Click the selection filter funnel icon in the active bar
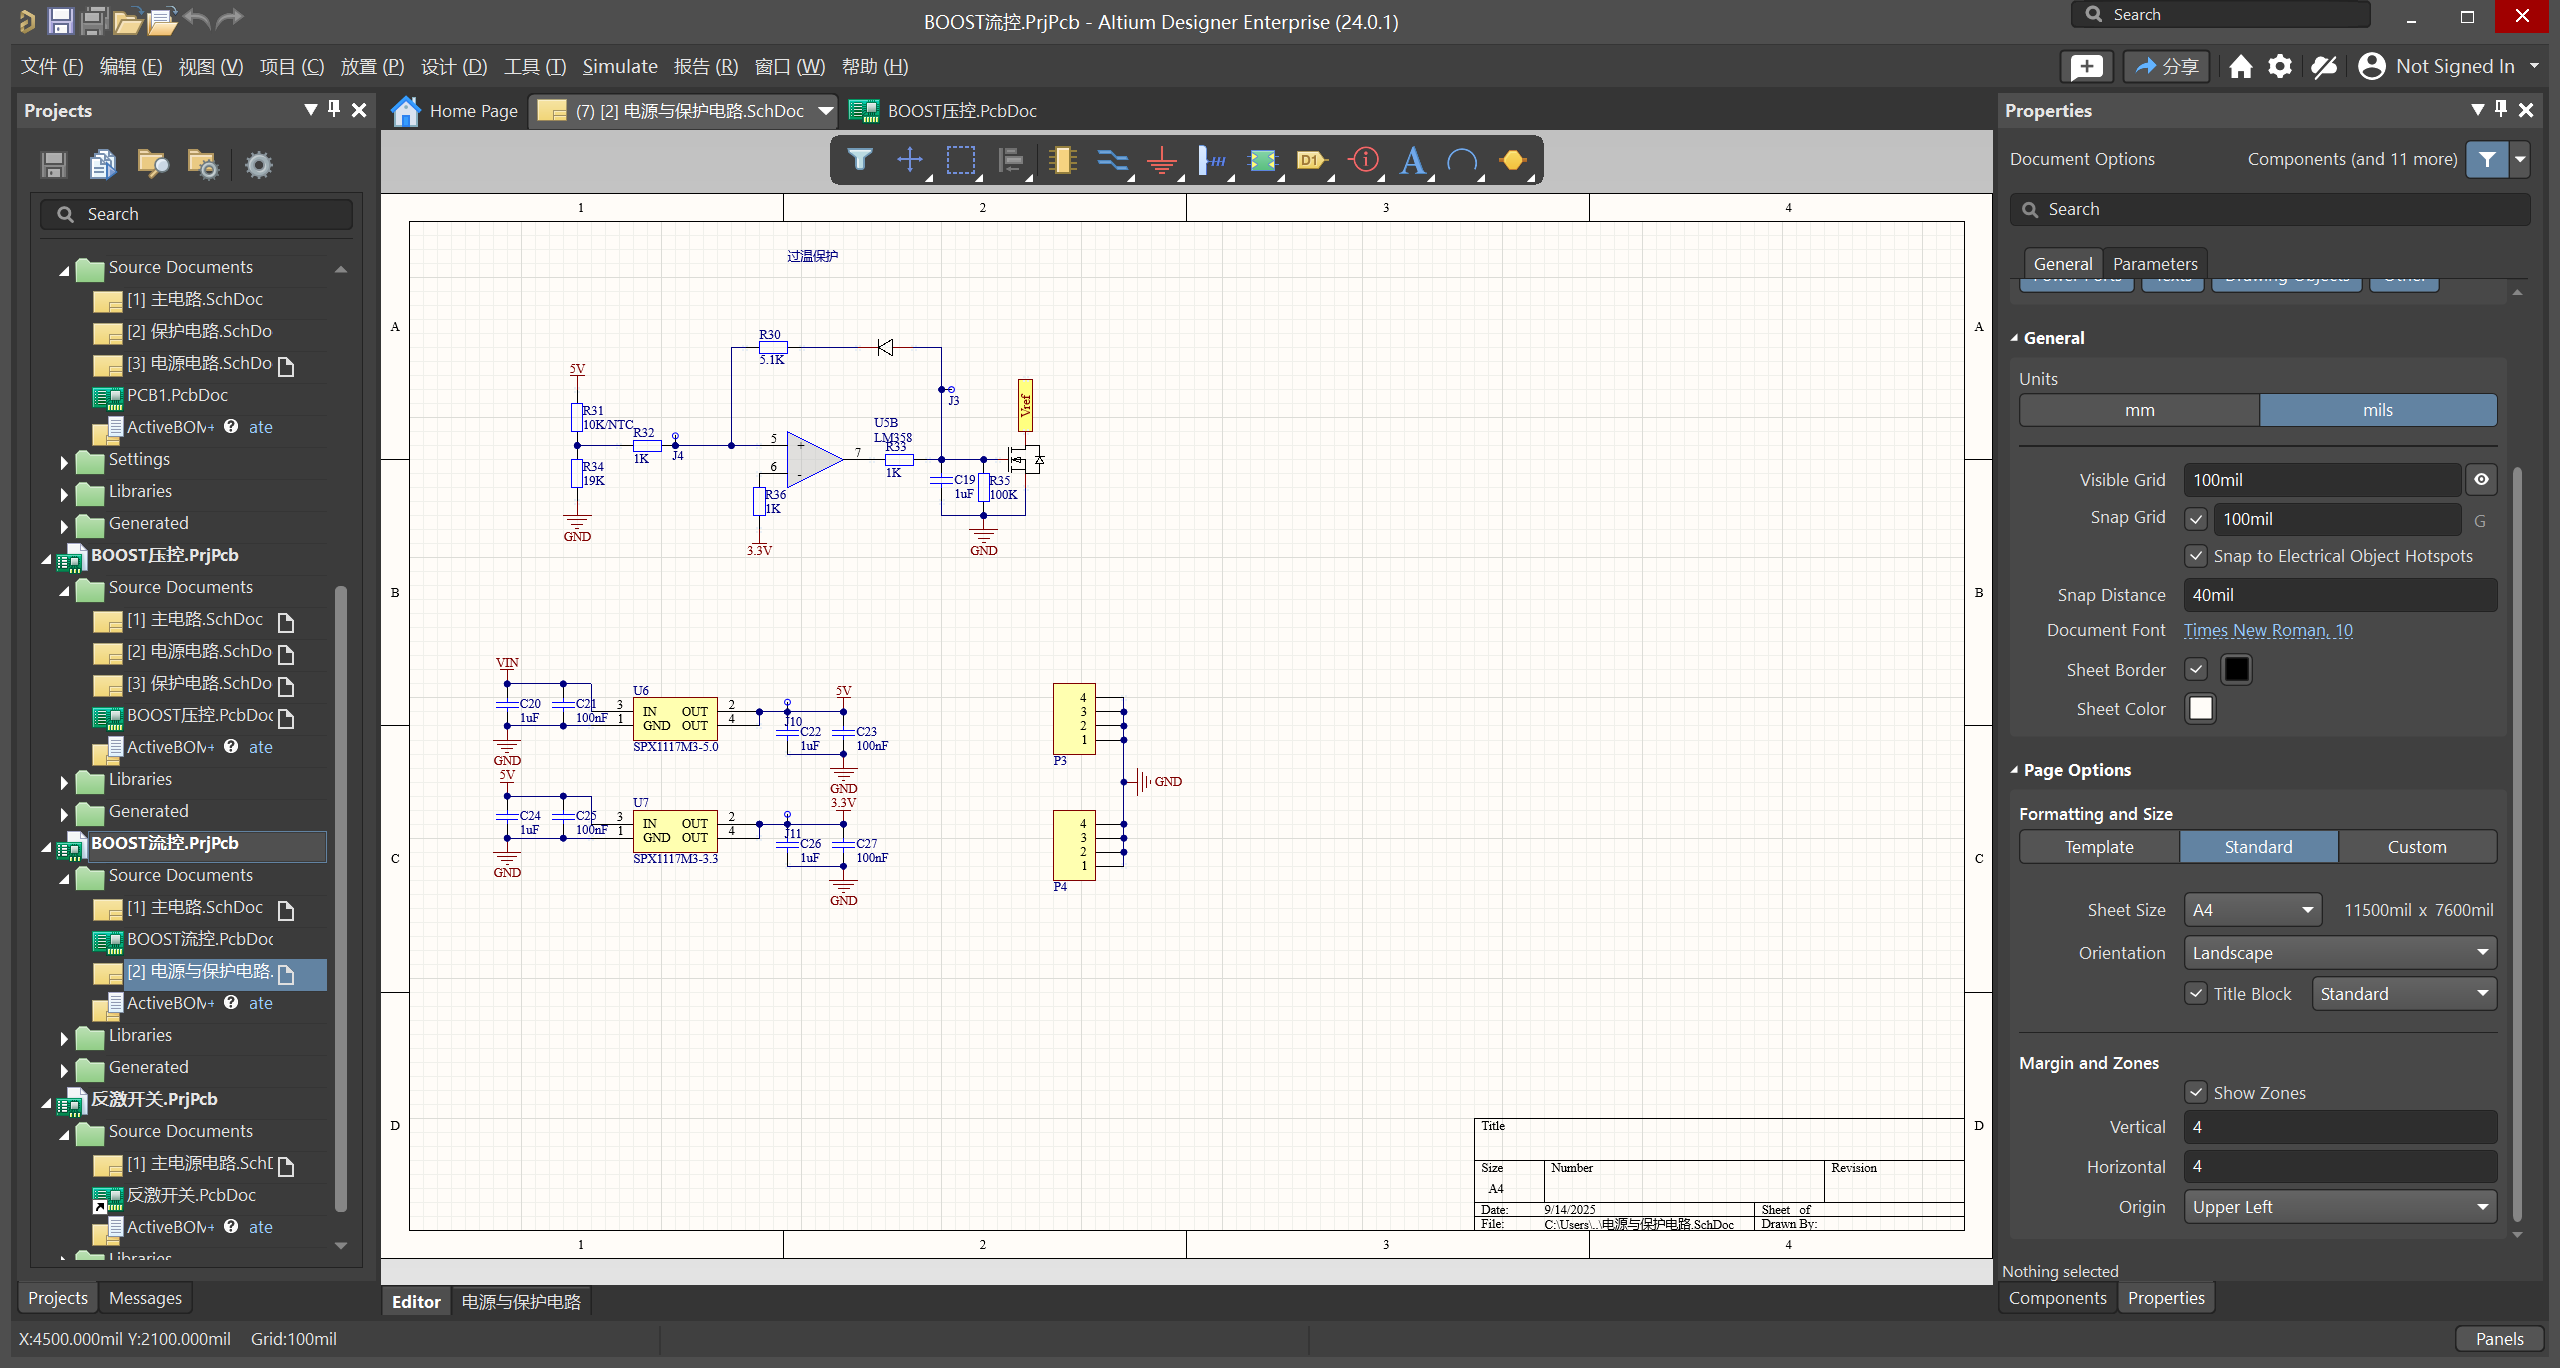This screenshot has height=1368, width=2560. pyautogui.click(x=860, y=160)
